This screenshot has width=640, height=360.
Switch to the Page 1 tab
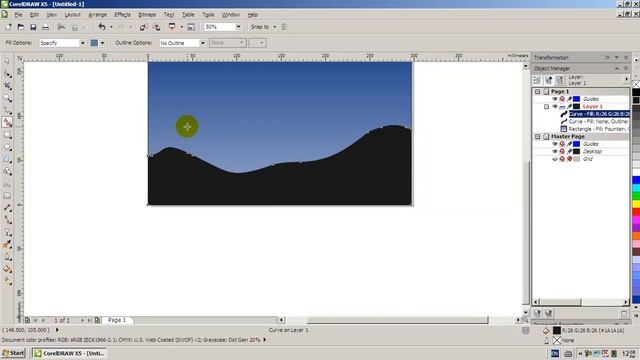pos(117,320)
